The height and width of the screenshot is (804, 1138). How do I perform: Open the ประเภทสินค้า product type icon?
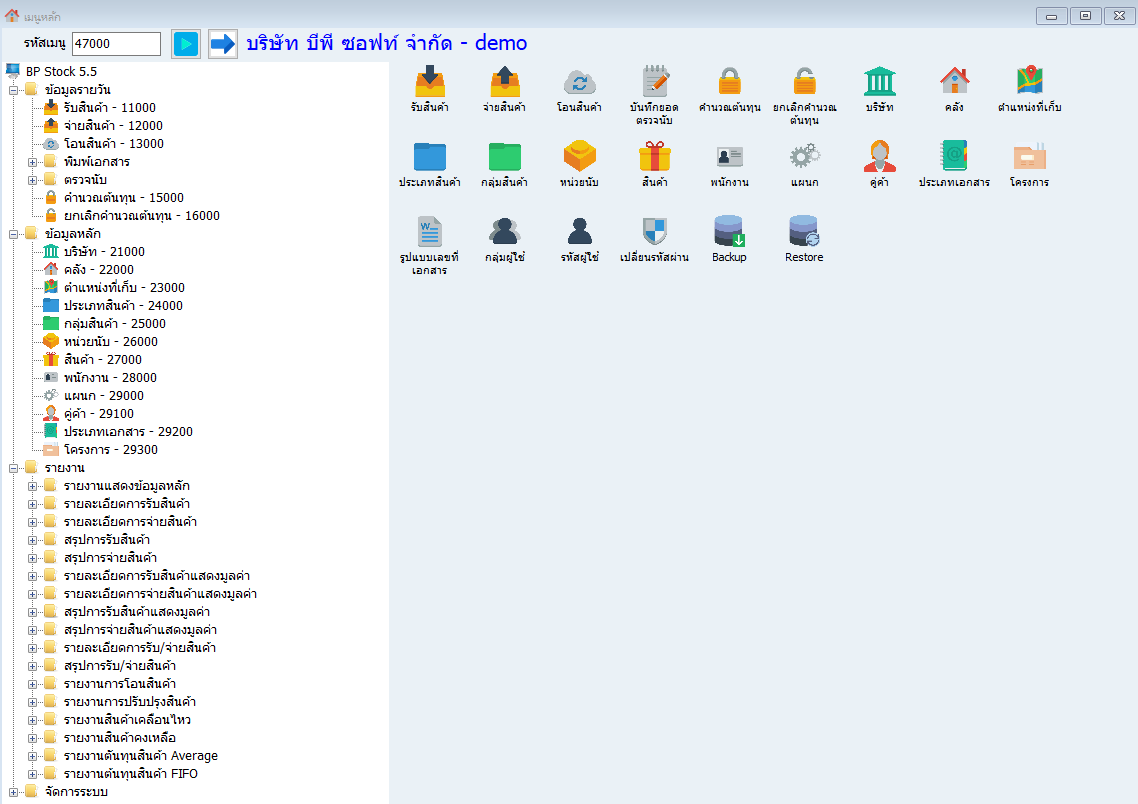[430, 157]
